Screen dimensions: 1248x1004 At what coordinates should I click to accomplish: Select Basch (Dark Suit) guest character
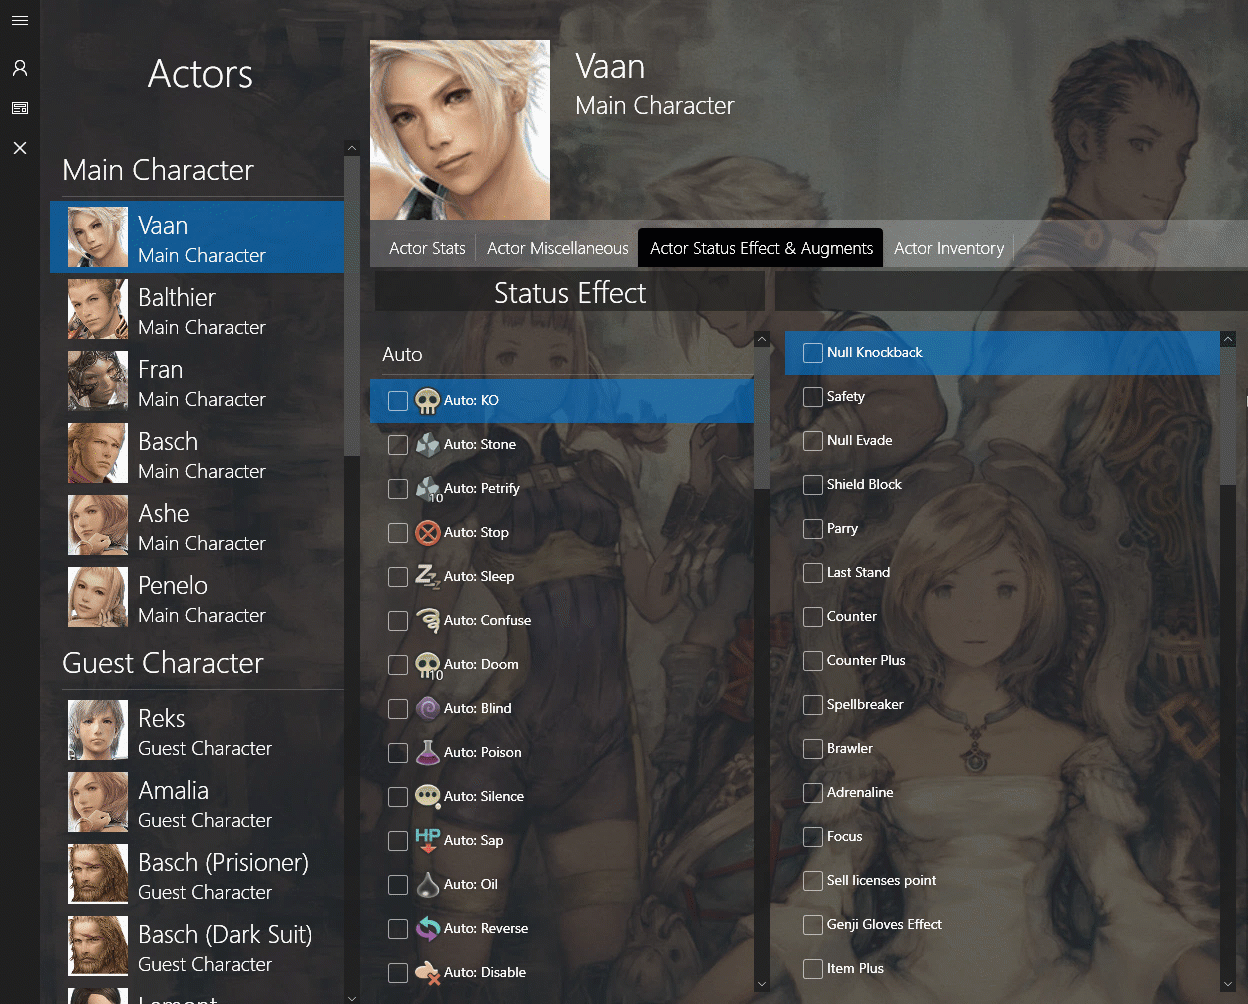[x=197, y=947]
